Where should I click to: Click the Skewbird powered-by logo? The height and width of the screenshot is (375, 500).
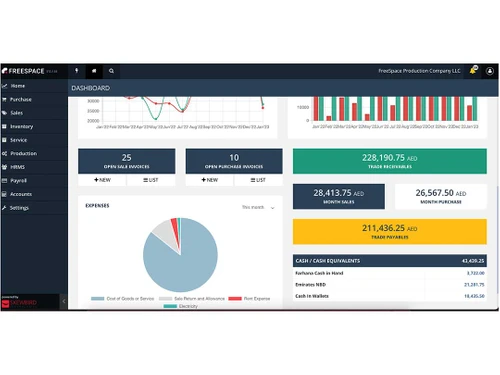(x=19, y=303)
